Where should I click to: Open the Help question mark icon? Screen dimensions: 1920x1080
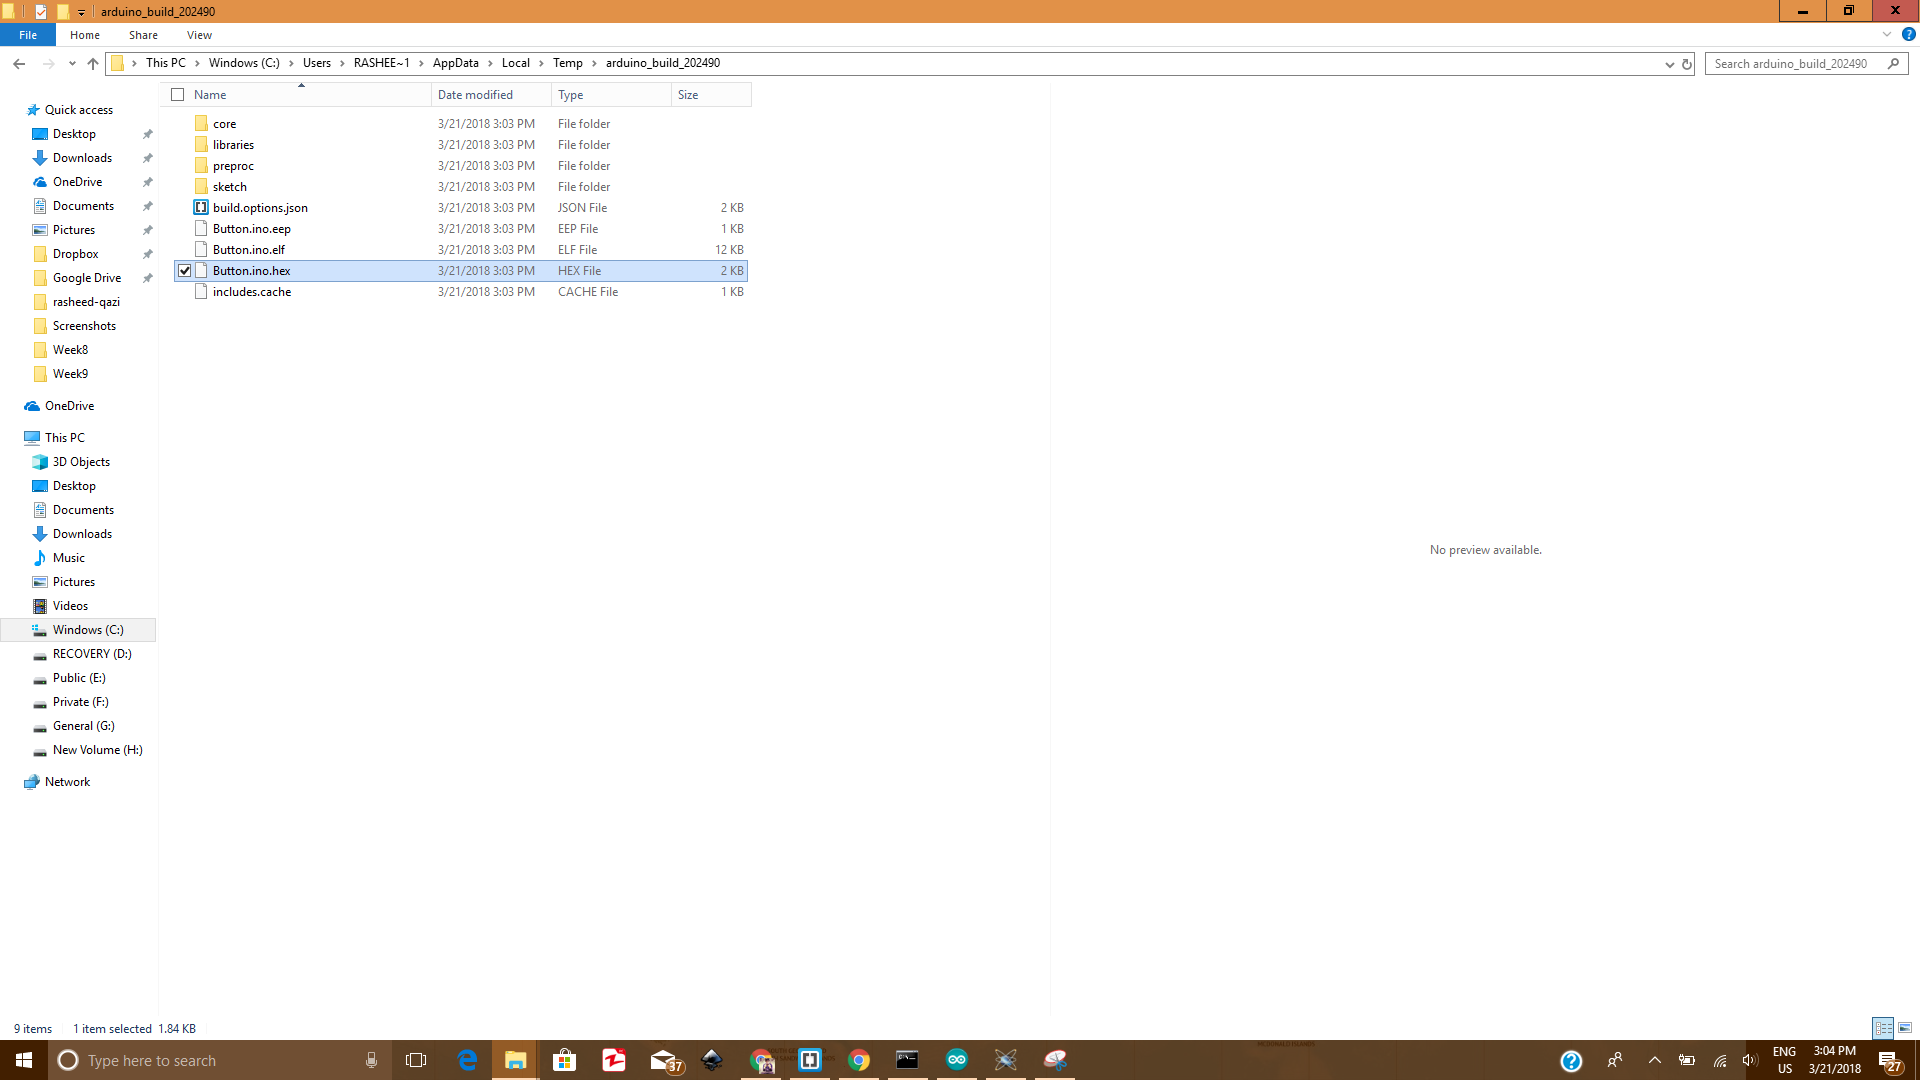pos(1908,34)
